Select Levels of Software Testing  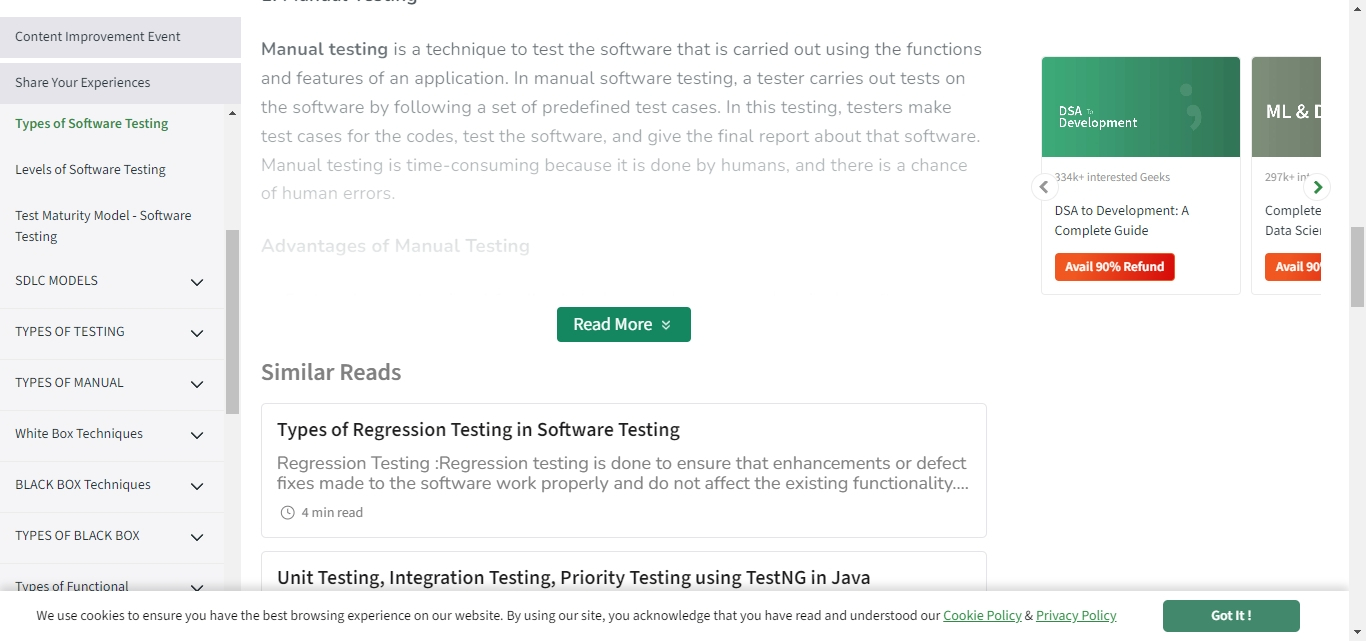[x=90, y=170]
